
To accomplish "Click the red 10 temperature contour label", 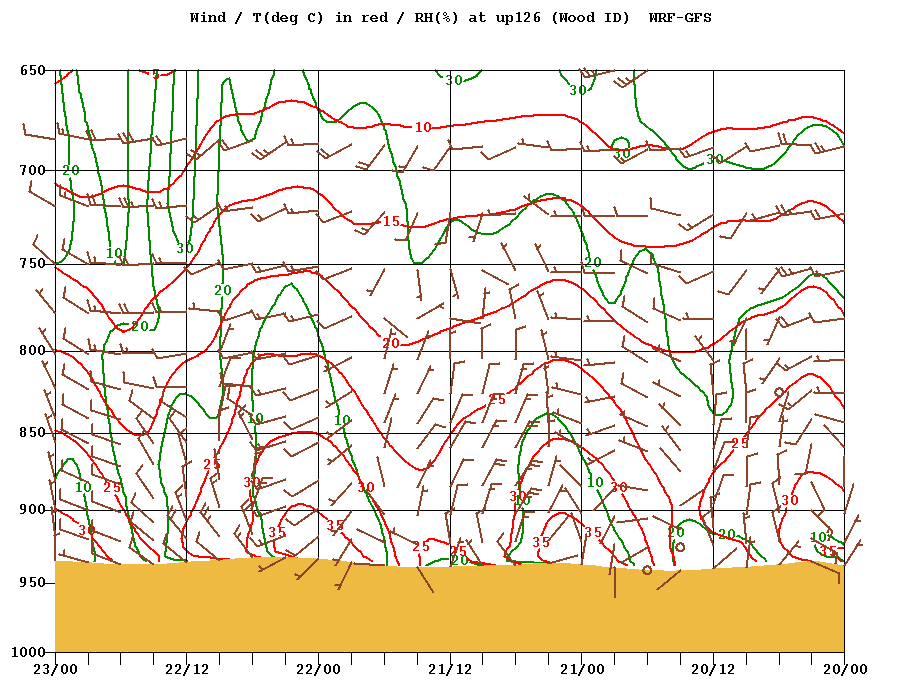I will pyautogui.click(x=423, y=127).
